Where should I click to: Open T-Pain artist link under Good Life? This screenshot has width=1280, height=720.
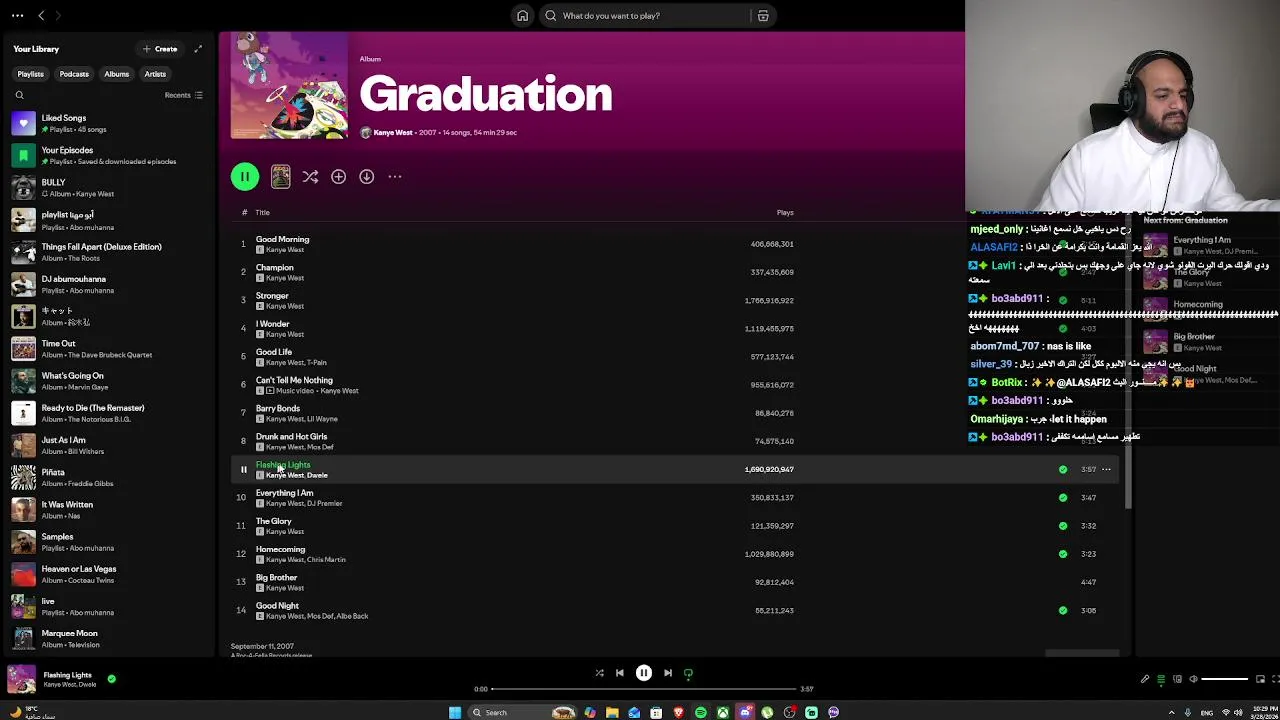[317, 363]
